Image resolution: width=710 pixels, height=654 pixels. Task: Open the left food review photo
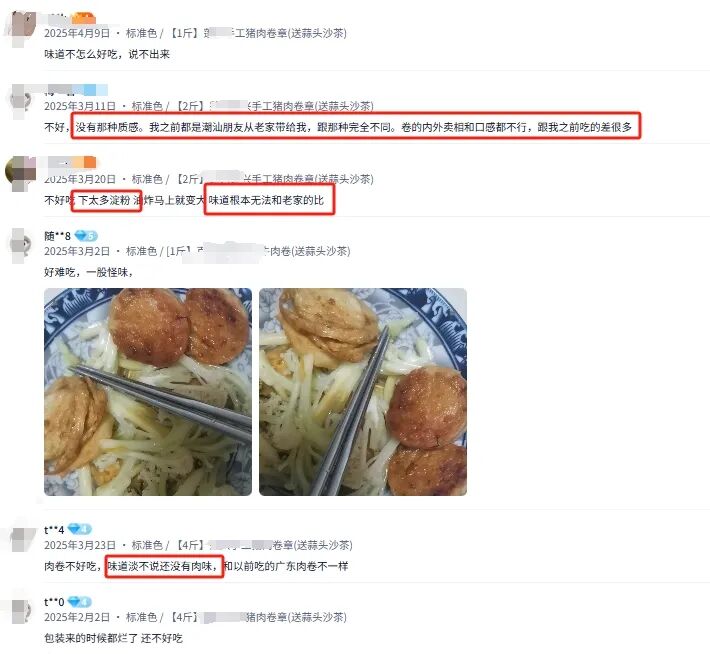148,392
